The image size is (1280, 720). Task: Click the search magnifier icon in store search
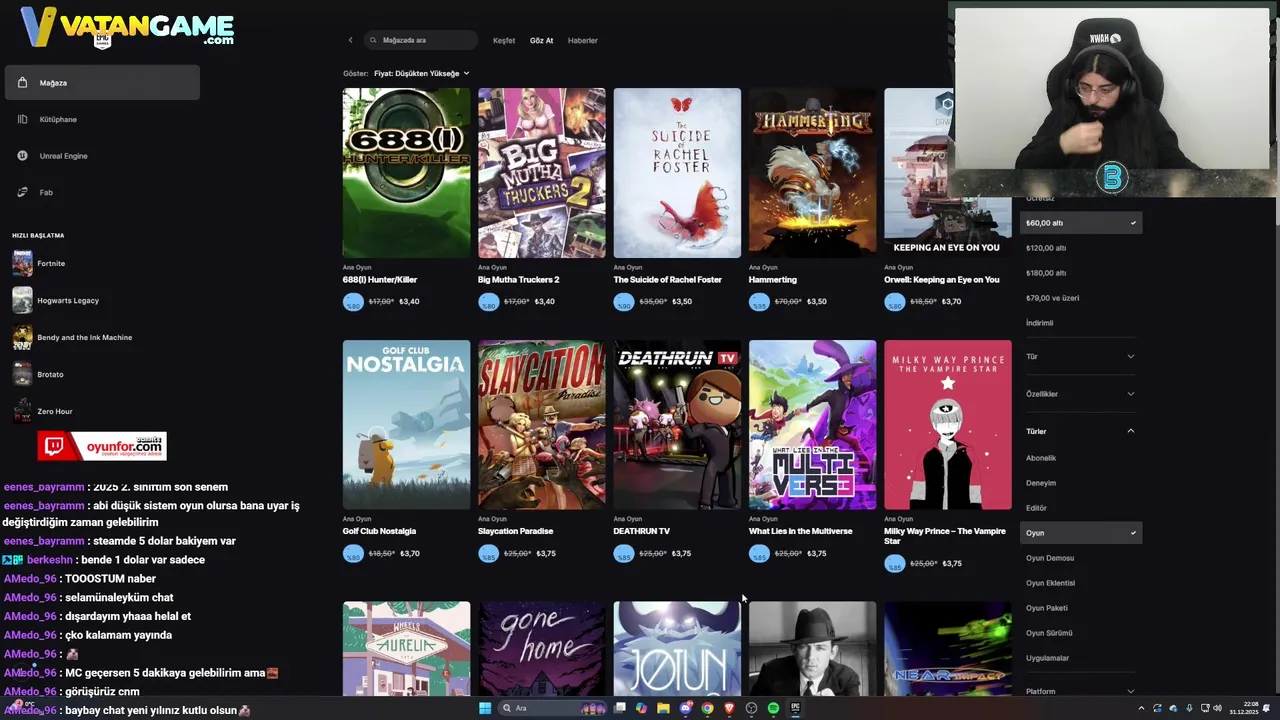pos(374,40)
